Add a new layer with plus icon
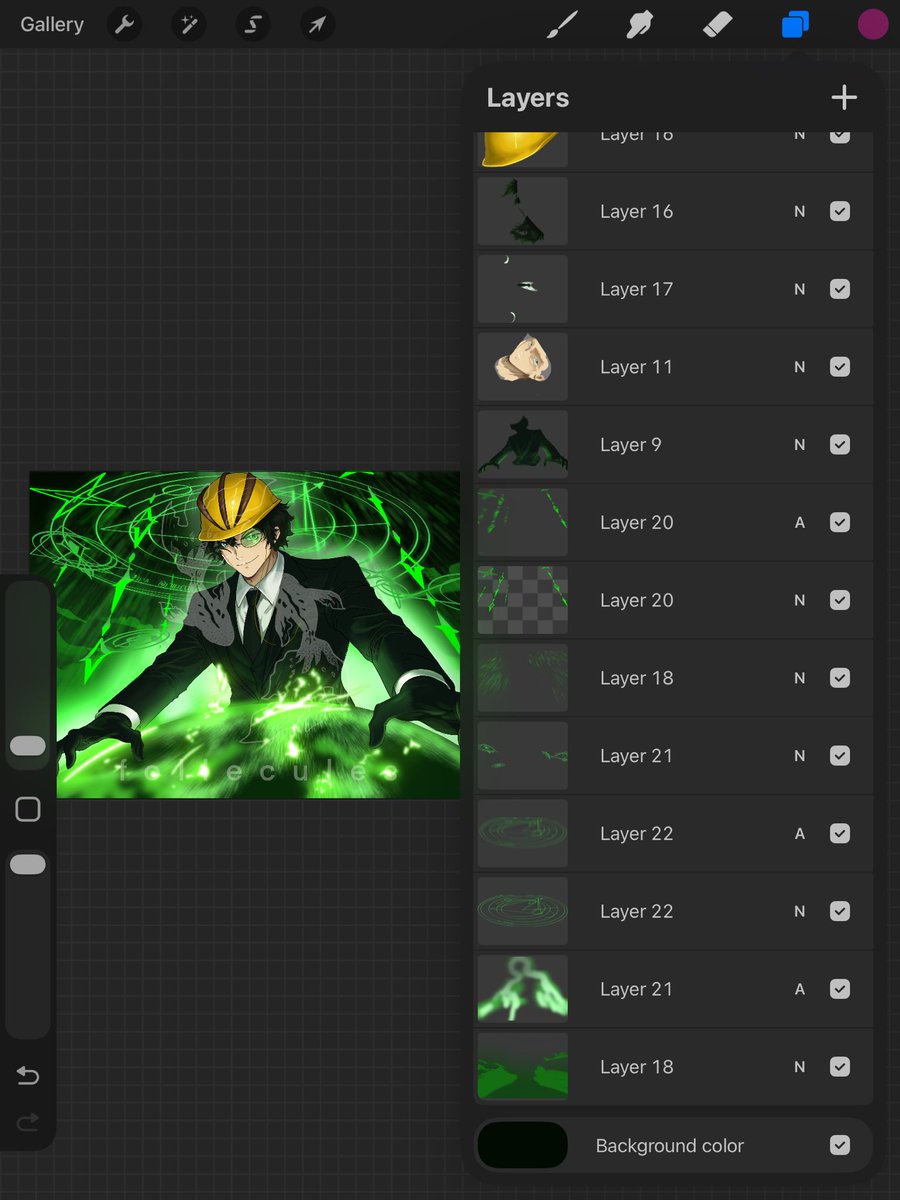The height and width of the screenshot is (1200, 900). coord(844,97)
